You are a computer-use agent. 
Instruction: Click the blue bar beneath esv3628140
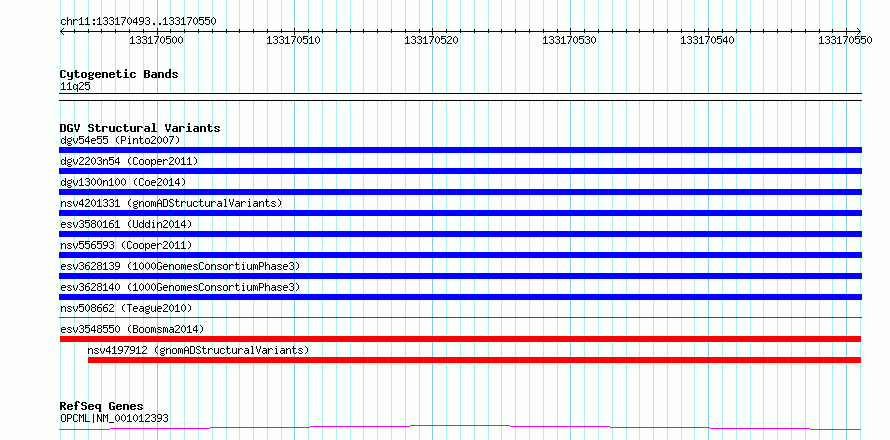[x=460, y=297]
